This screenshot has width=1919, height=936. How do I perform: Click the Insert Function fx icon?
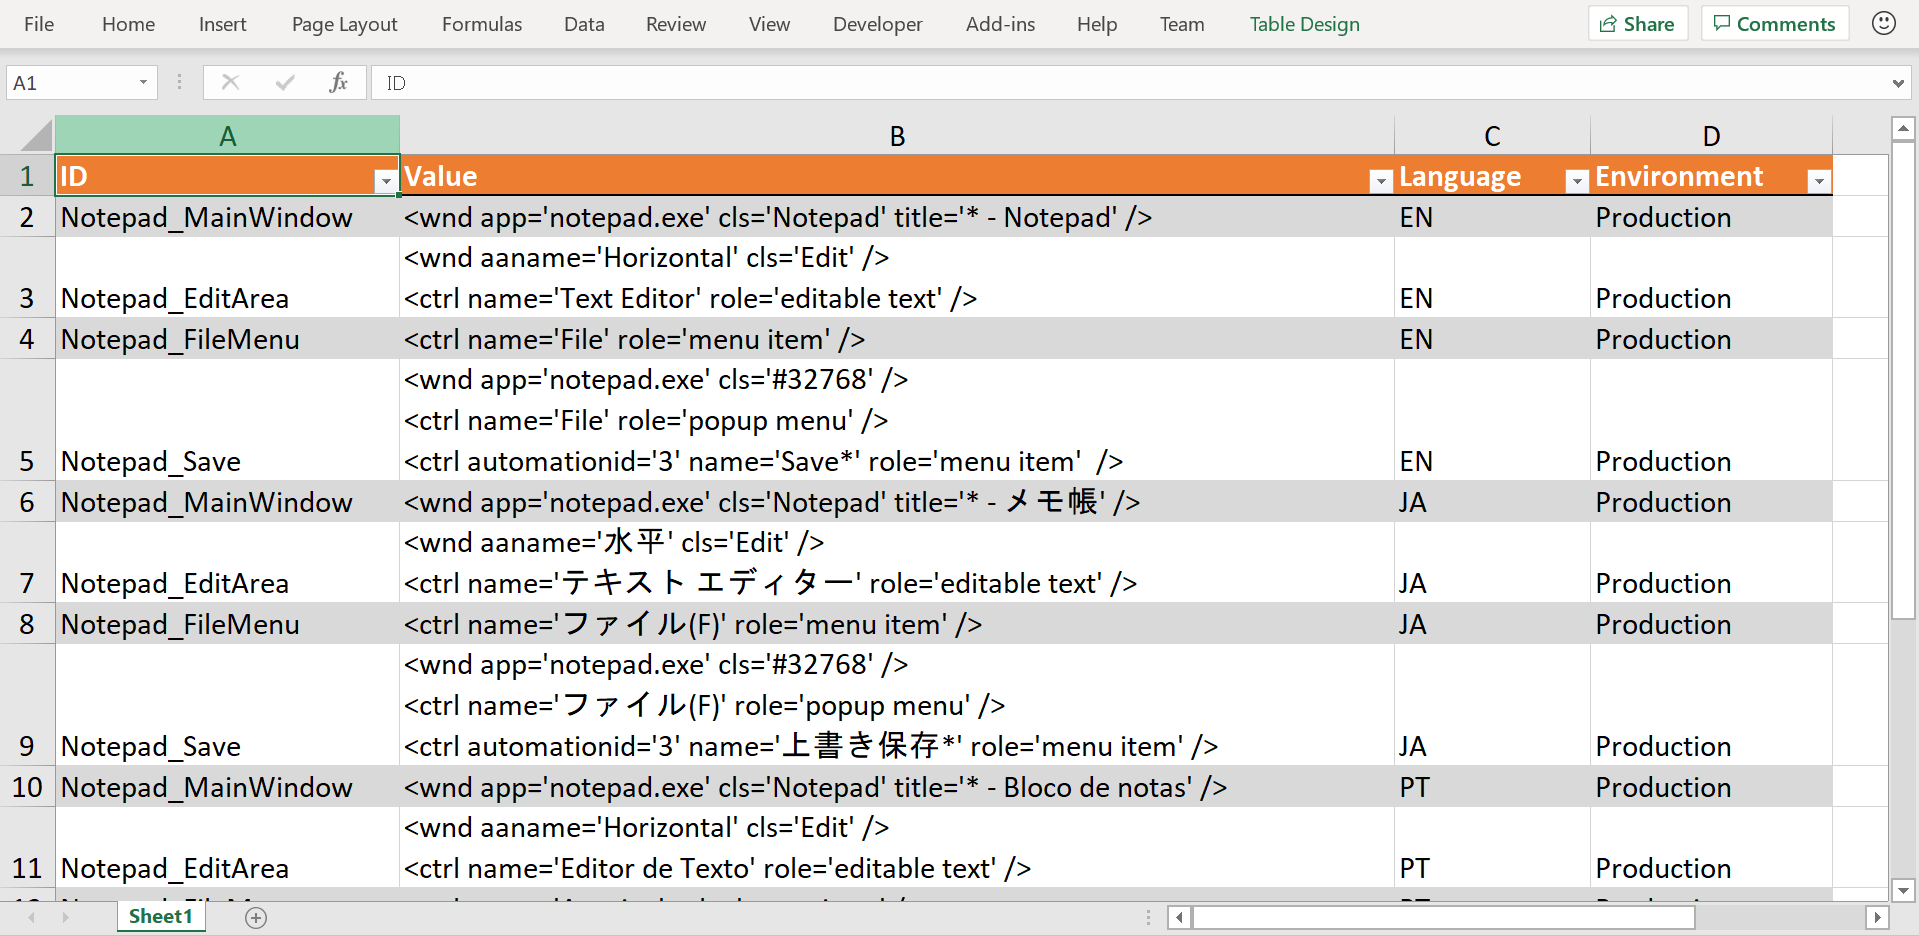338,82
